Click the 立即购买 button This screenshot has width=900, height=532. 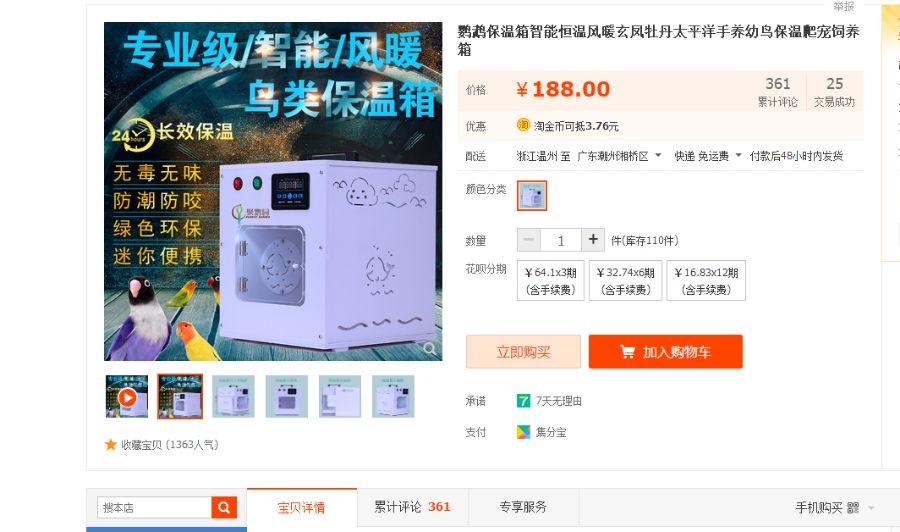[523, 352]
